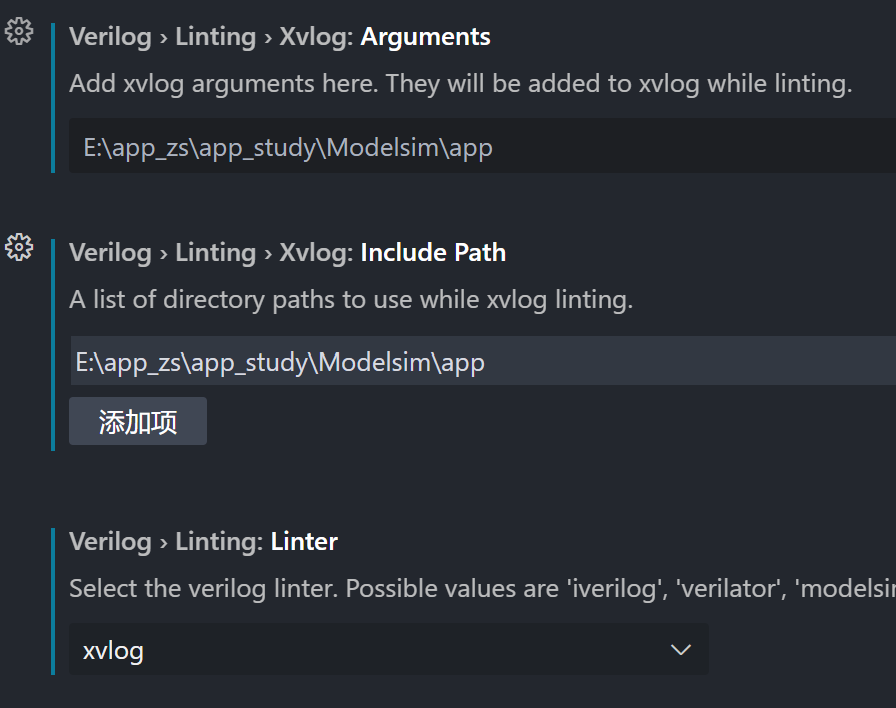Click the Xvlog Arguments text input field
Screen dimensions: 896x708
point(482,146)
